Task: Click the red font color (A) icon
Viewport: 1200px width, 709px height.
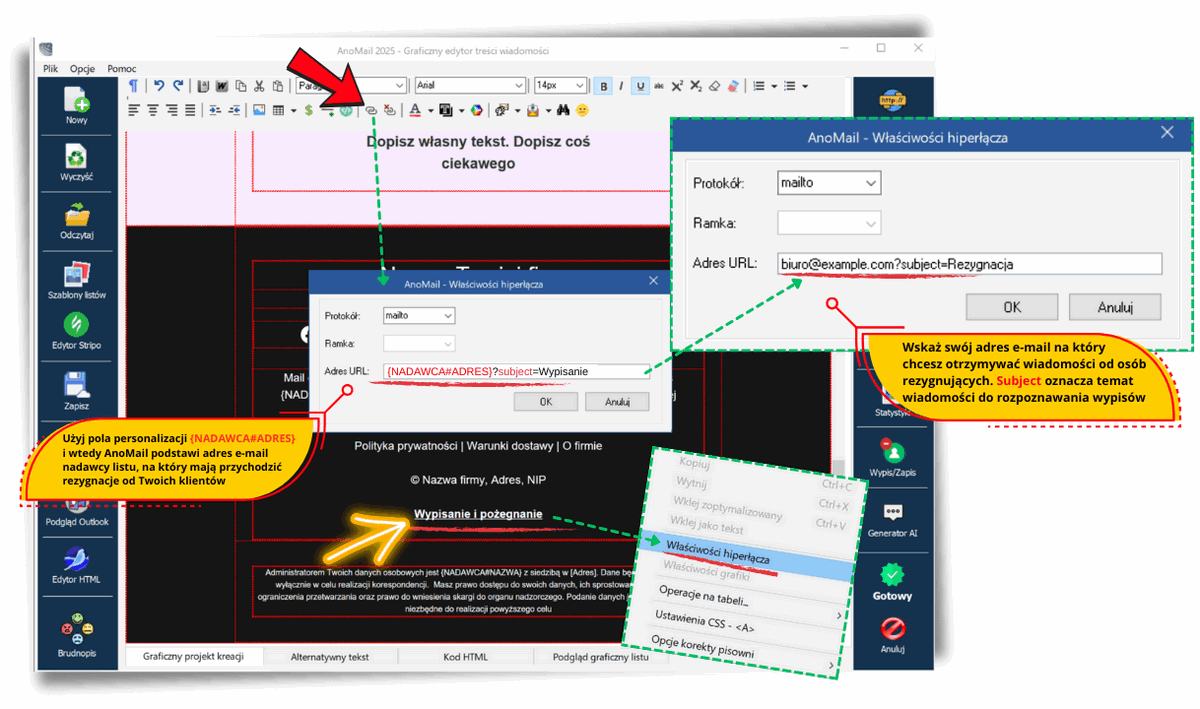Action: [416, 110]
